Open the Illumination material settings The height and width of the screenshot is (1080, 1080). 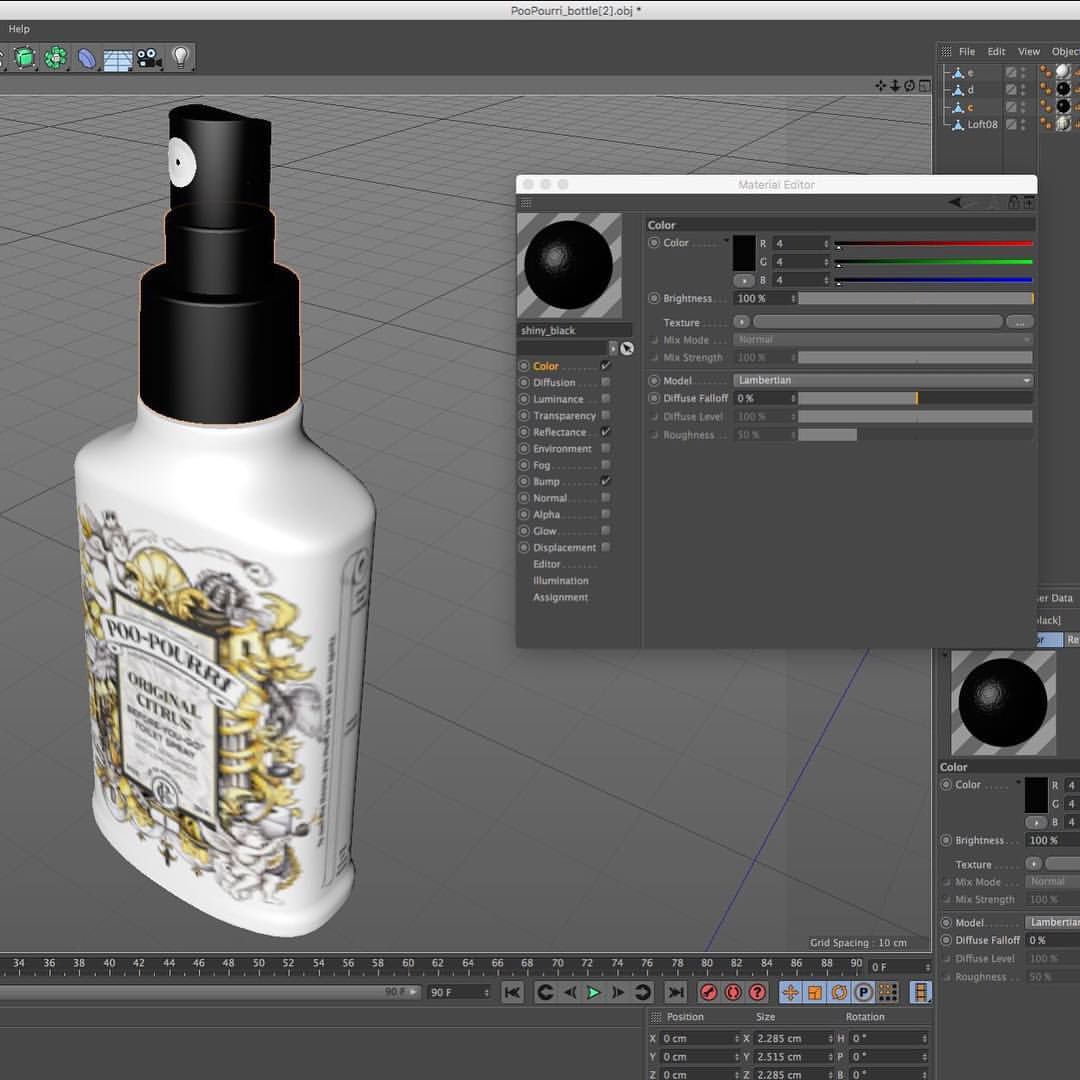pyautogui.click(x=561, y=581)
